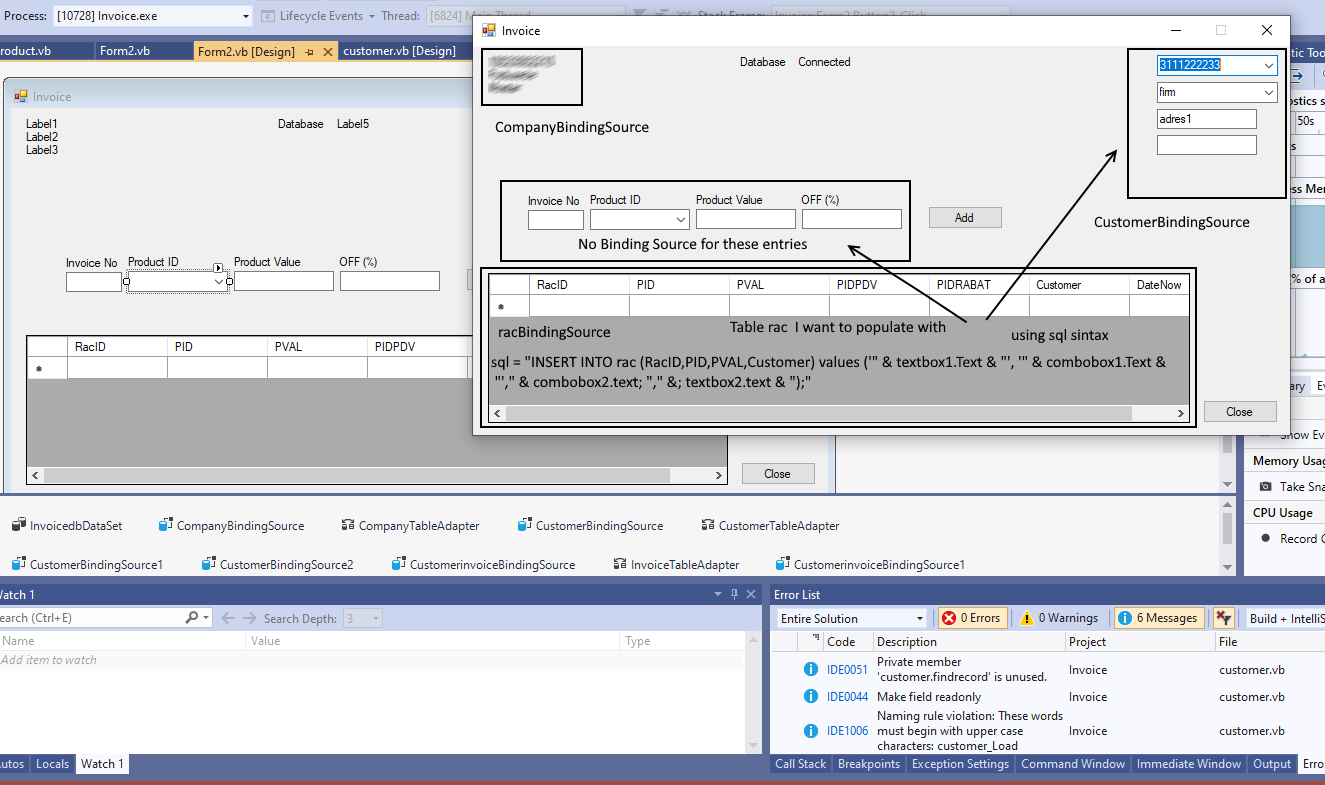
Task: Open the Command Window tab
Action: (1073, 764)
